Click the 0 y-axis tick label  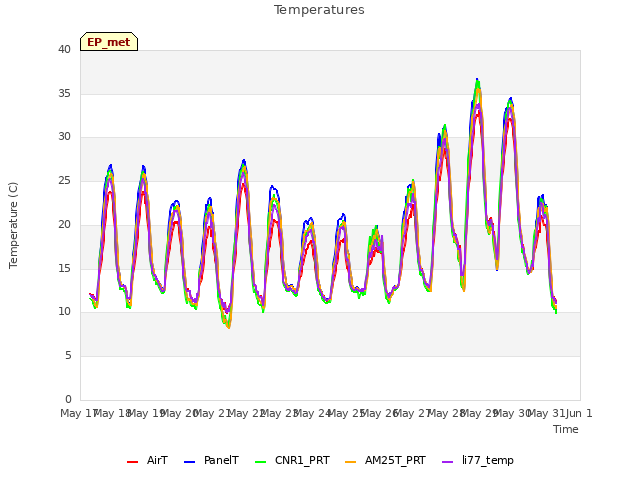point(68,399)
